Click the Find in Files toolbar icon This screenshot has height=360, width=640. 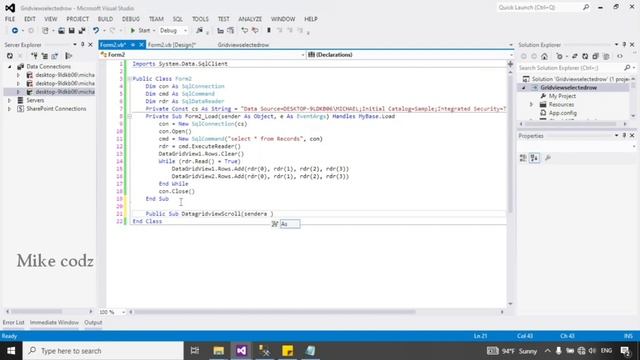[x=199, y=31]
